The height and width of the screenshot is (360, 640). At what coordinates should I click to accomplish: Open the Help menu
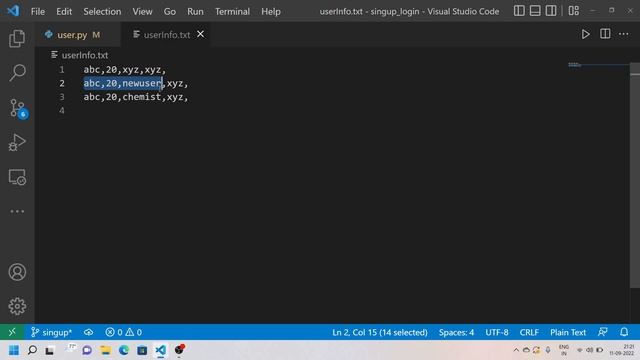pyautogui.click(x=271, y=11)
